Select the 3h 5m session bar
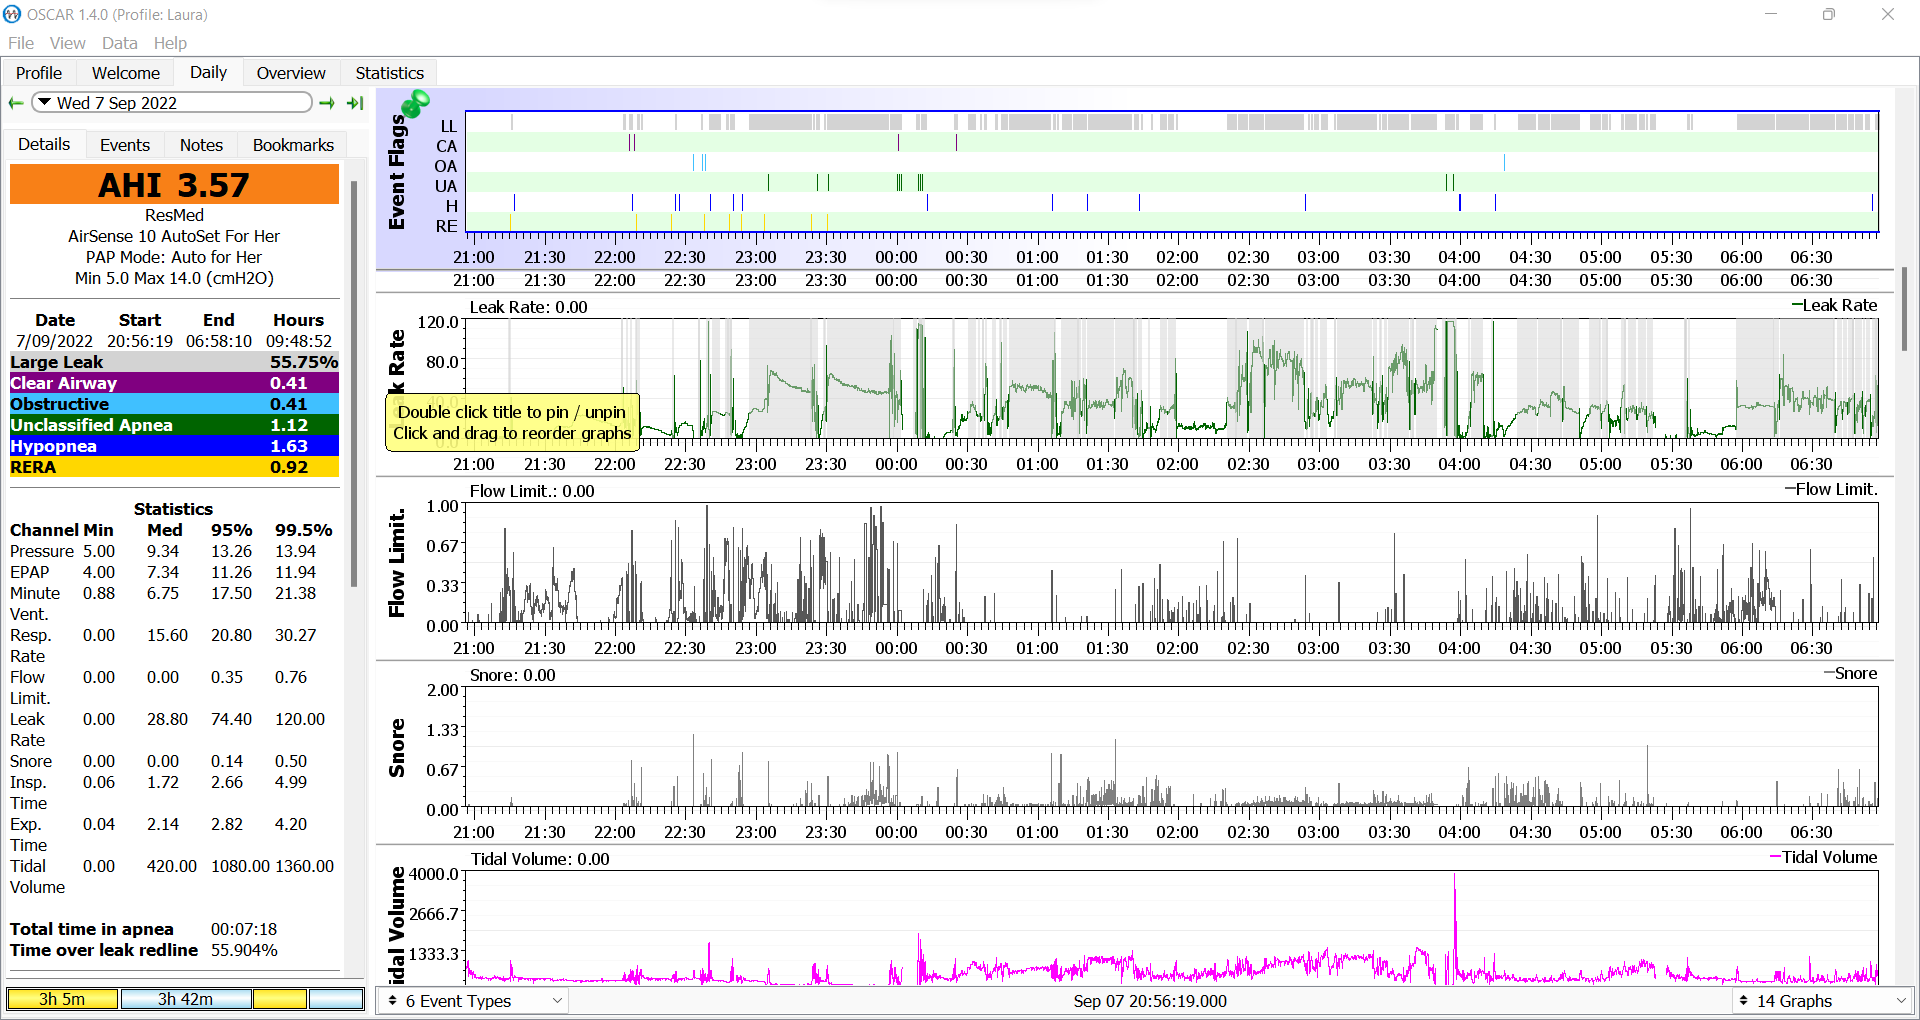Viewport: 1920px width, 1020px height. (x=62, y=999)
